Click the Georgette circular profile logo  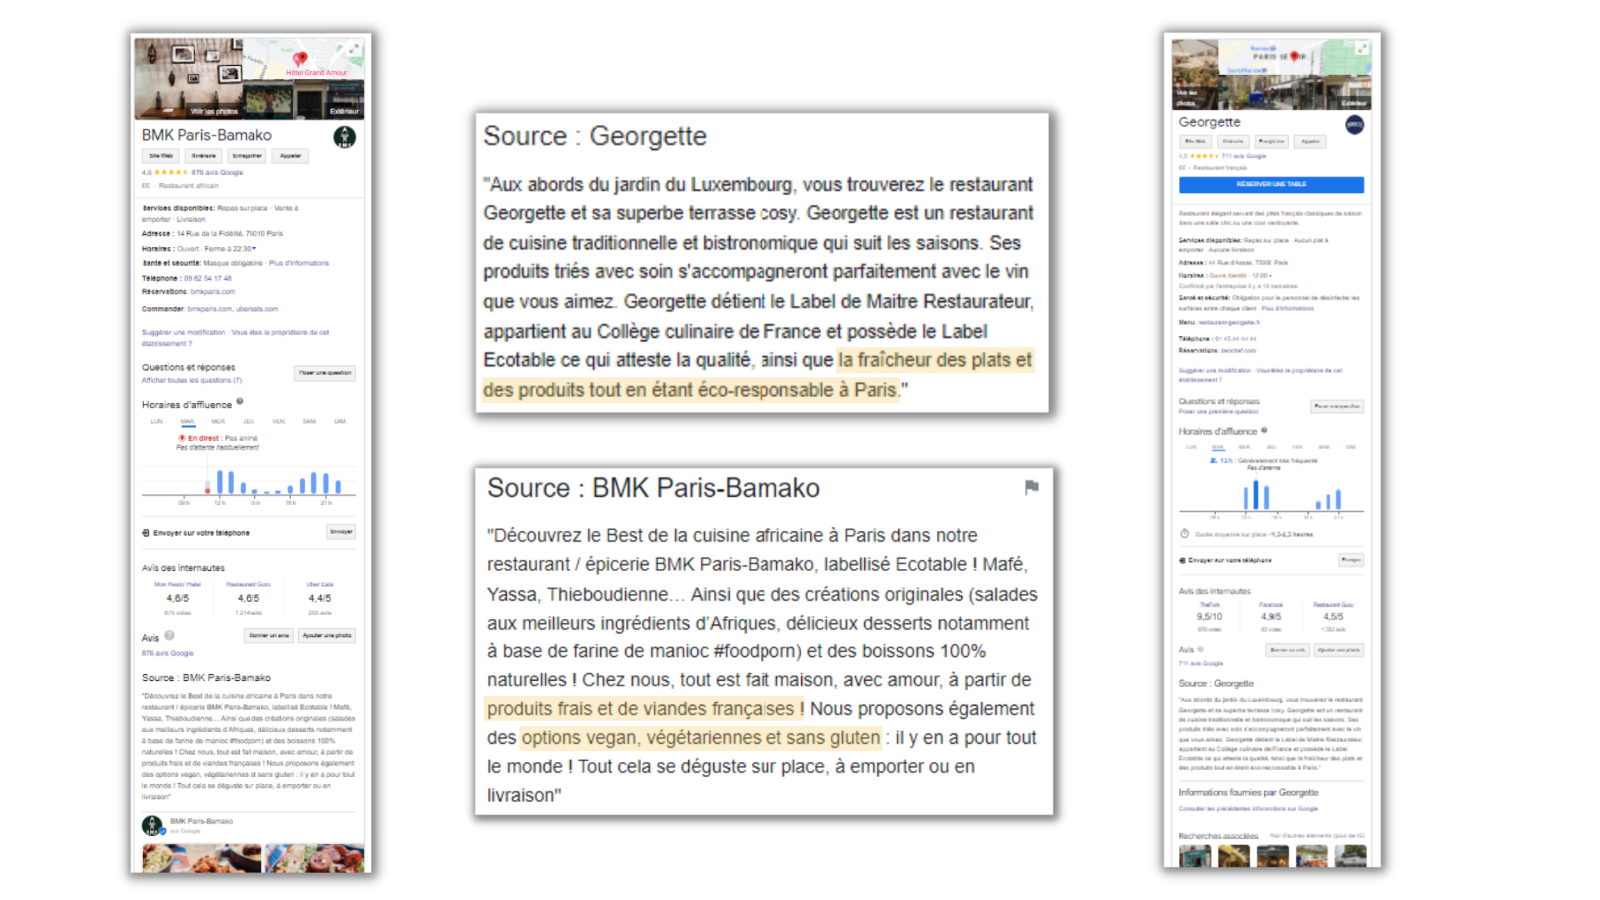pyautogui.click(x=1355, y=125)
